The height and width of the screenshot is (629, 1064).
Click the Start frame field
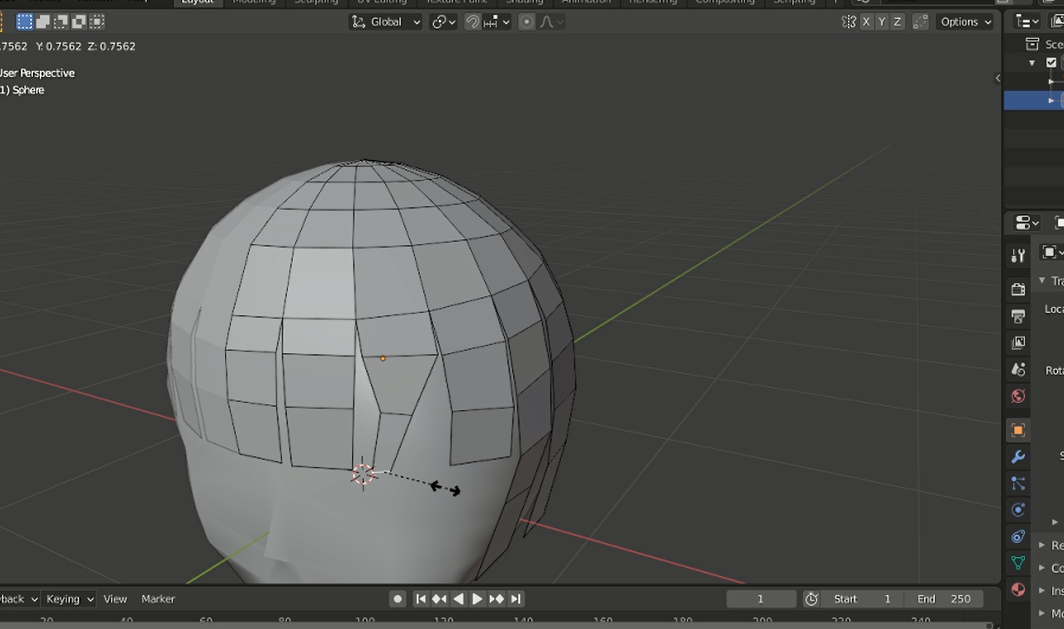[864, 598]
